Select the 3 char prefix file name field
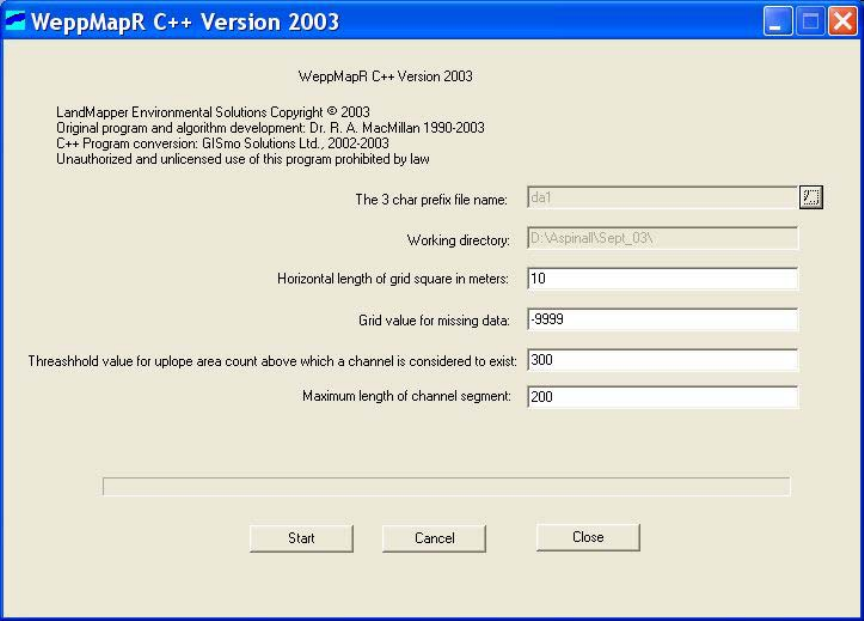 [x=662, y=197]
